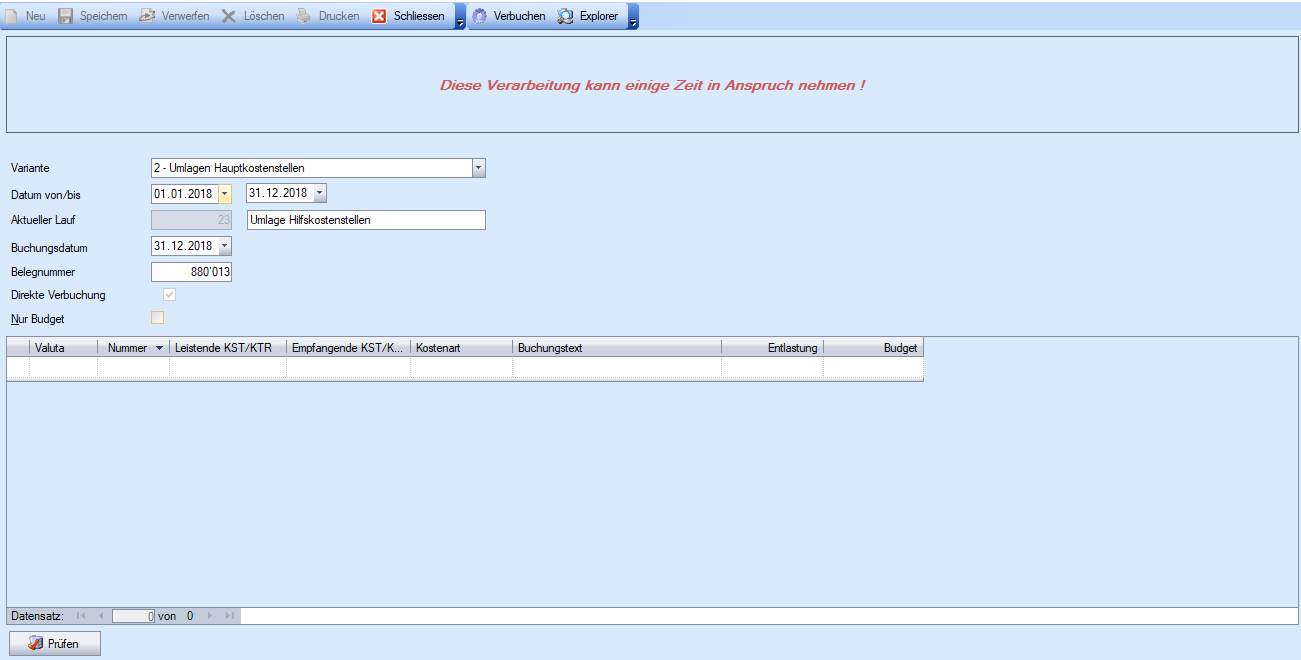Click the Datensatz record number field
This screenshot has width=1301, height=660.
click(x=133, y=616)
